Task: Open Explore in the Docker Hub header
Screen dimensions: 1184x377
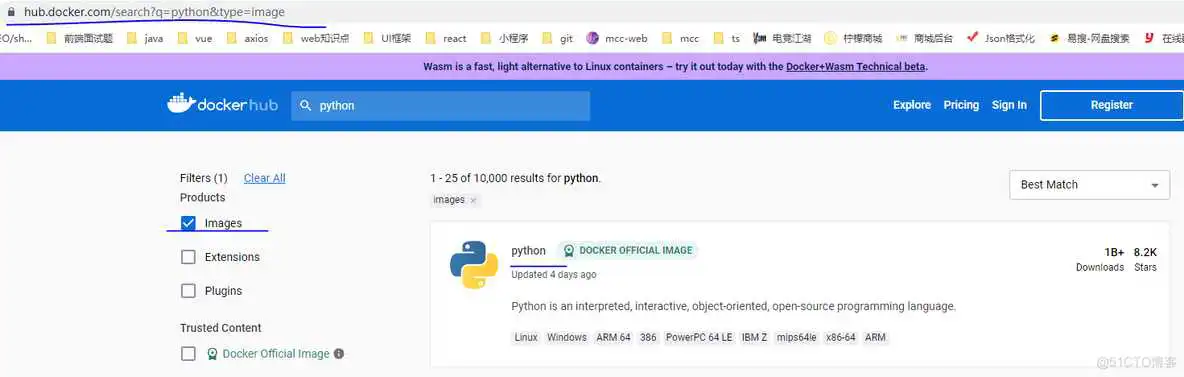Action: [911, 105]
